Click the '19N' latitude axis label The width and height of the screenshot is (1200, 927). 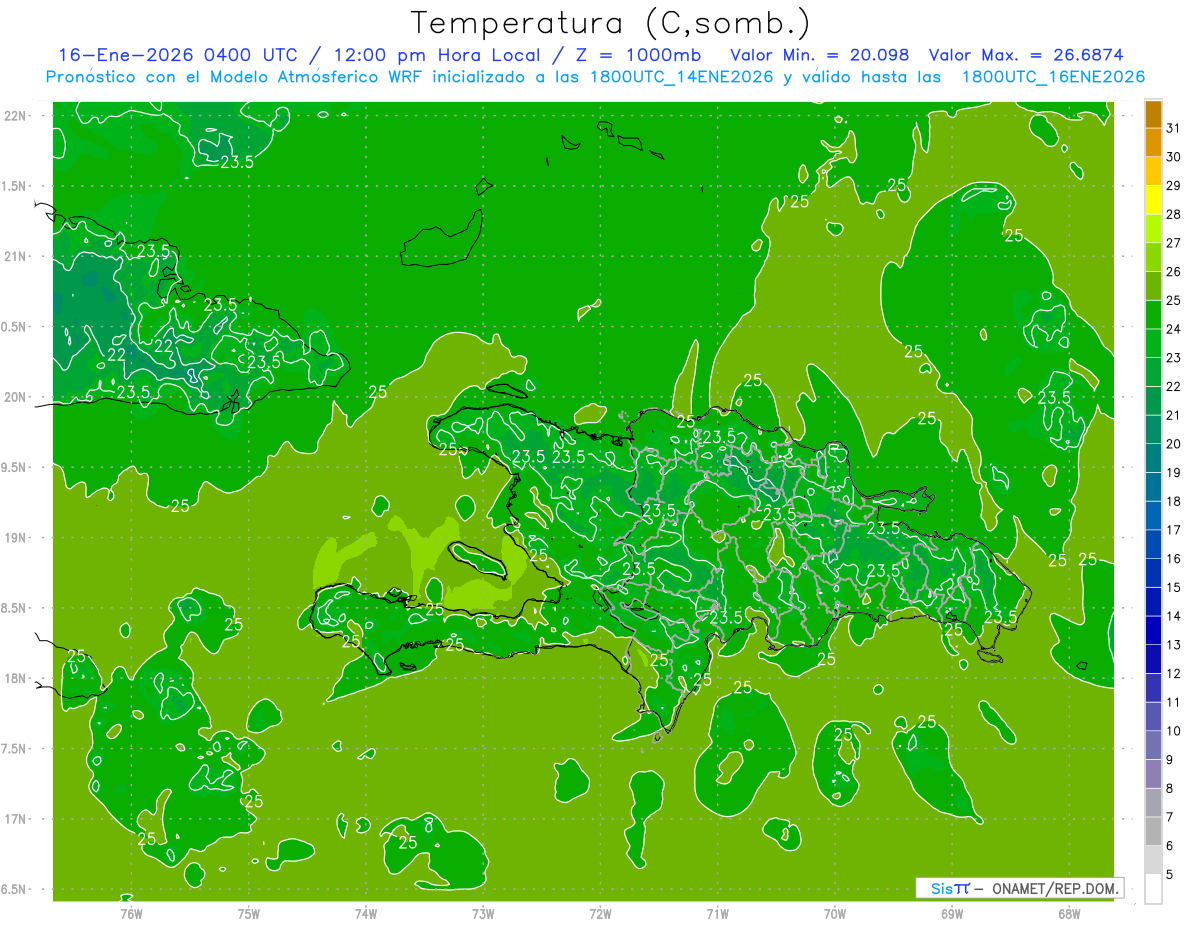click(x=15, y=538)
